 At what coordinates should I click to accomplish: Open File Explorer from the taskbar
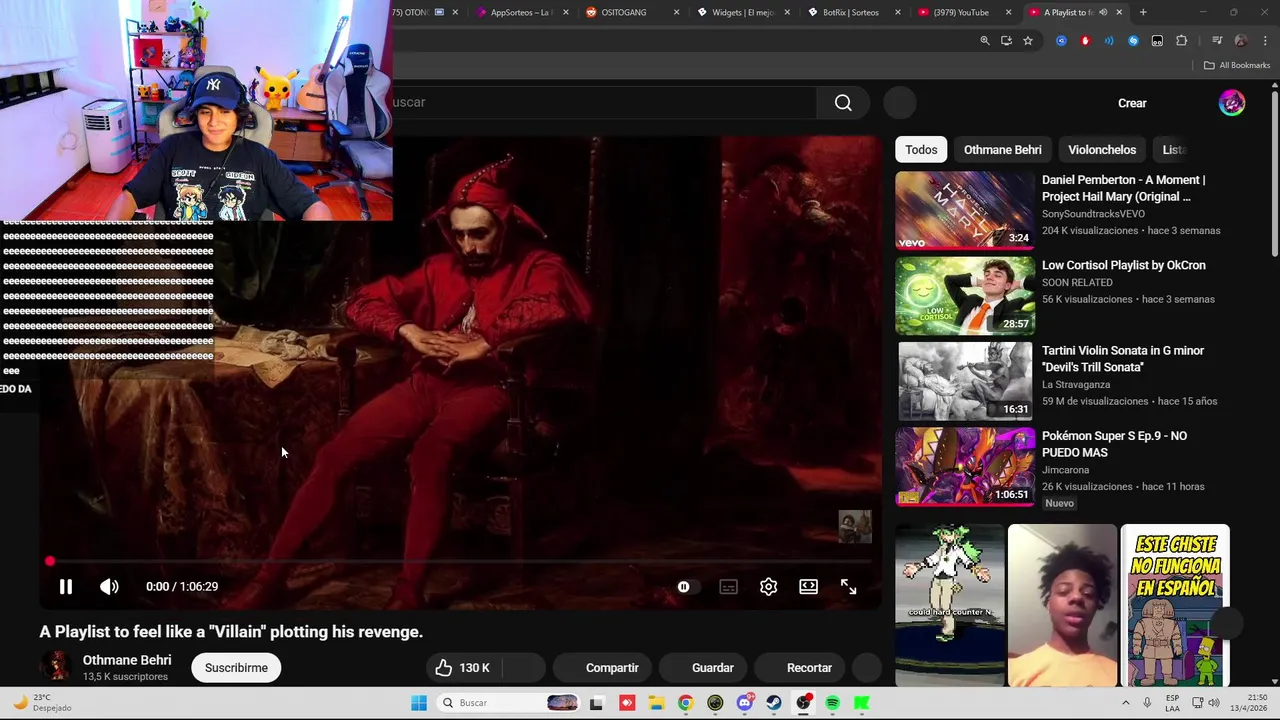point(656,703)
